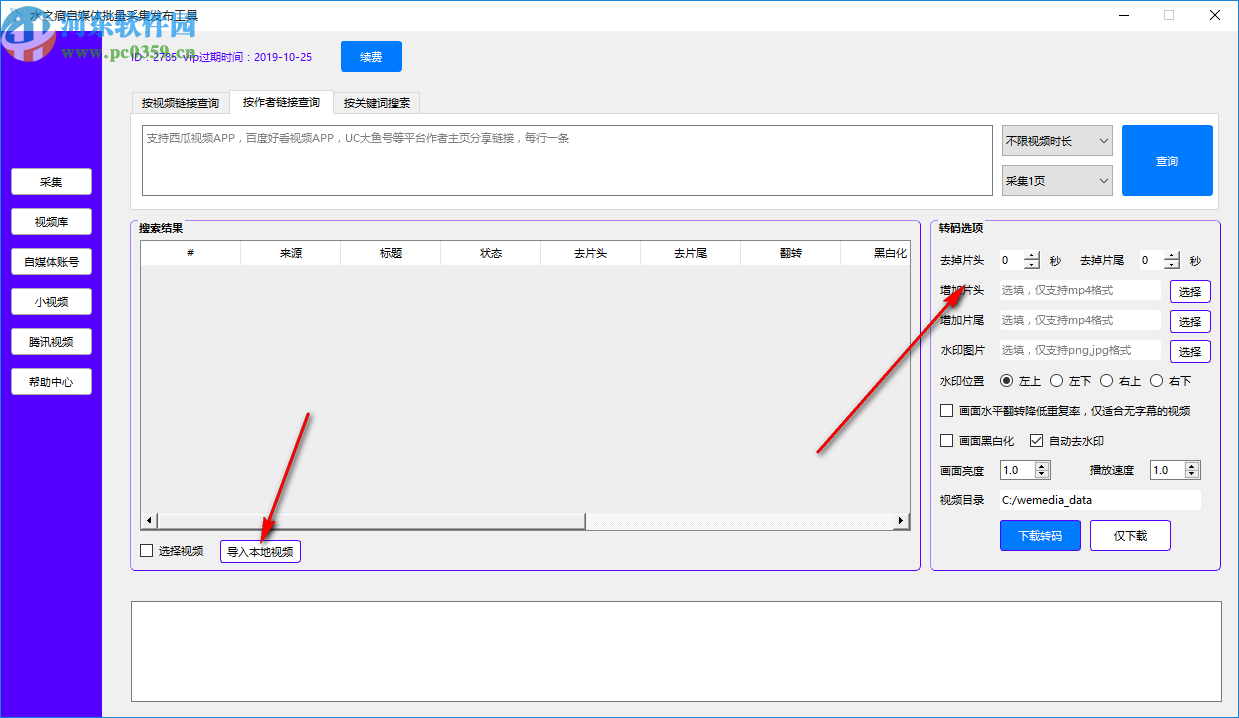Tick the 选择视频 checkbox
1239x718 pixels.
click(x=147, y=550)
